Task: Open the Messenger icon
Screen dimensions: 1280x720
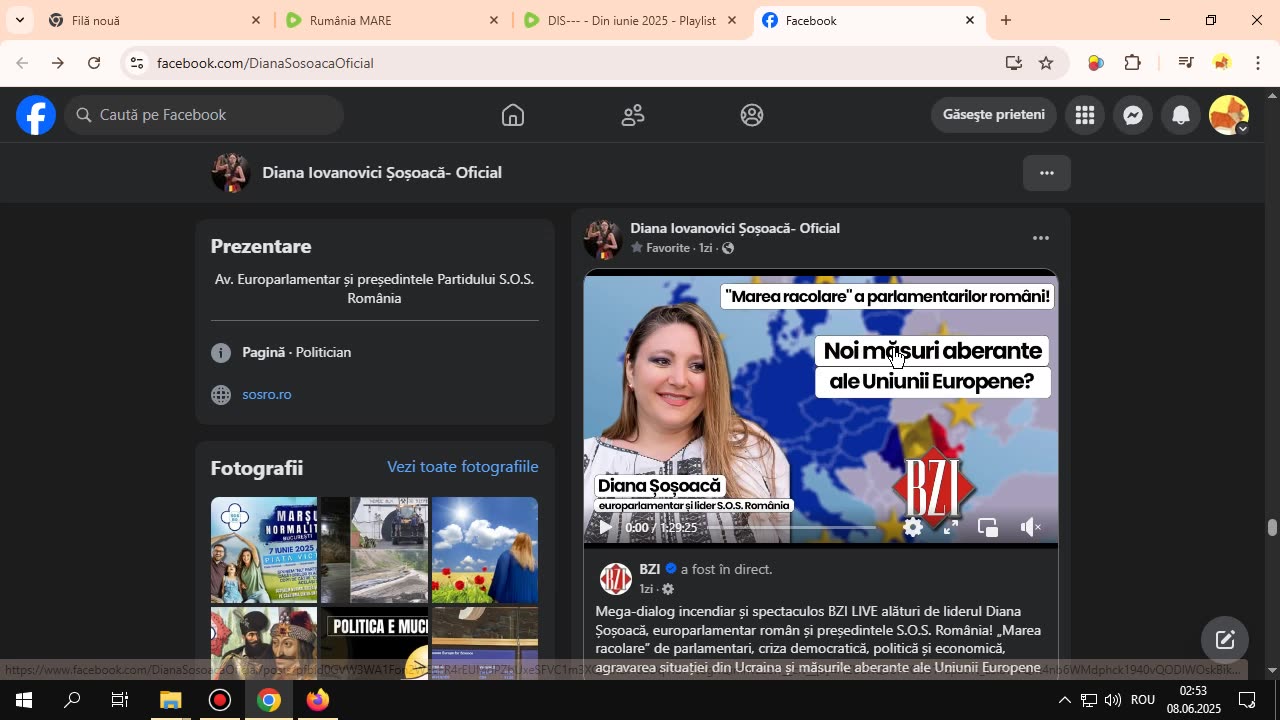Action: [x=1133, y=115]
